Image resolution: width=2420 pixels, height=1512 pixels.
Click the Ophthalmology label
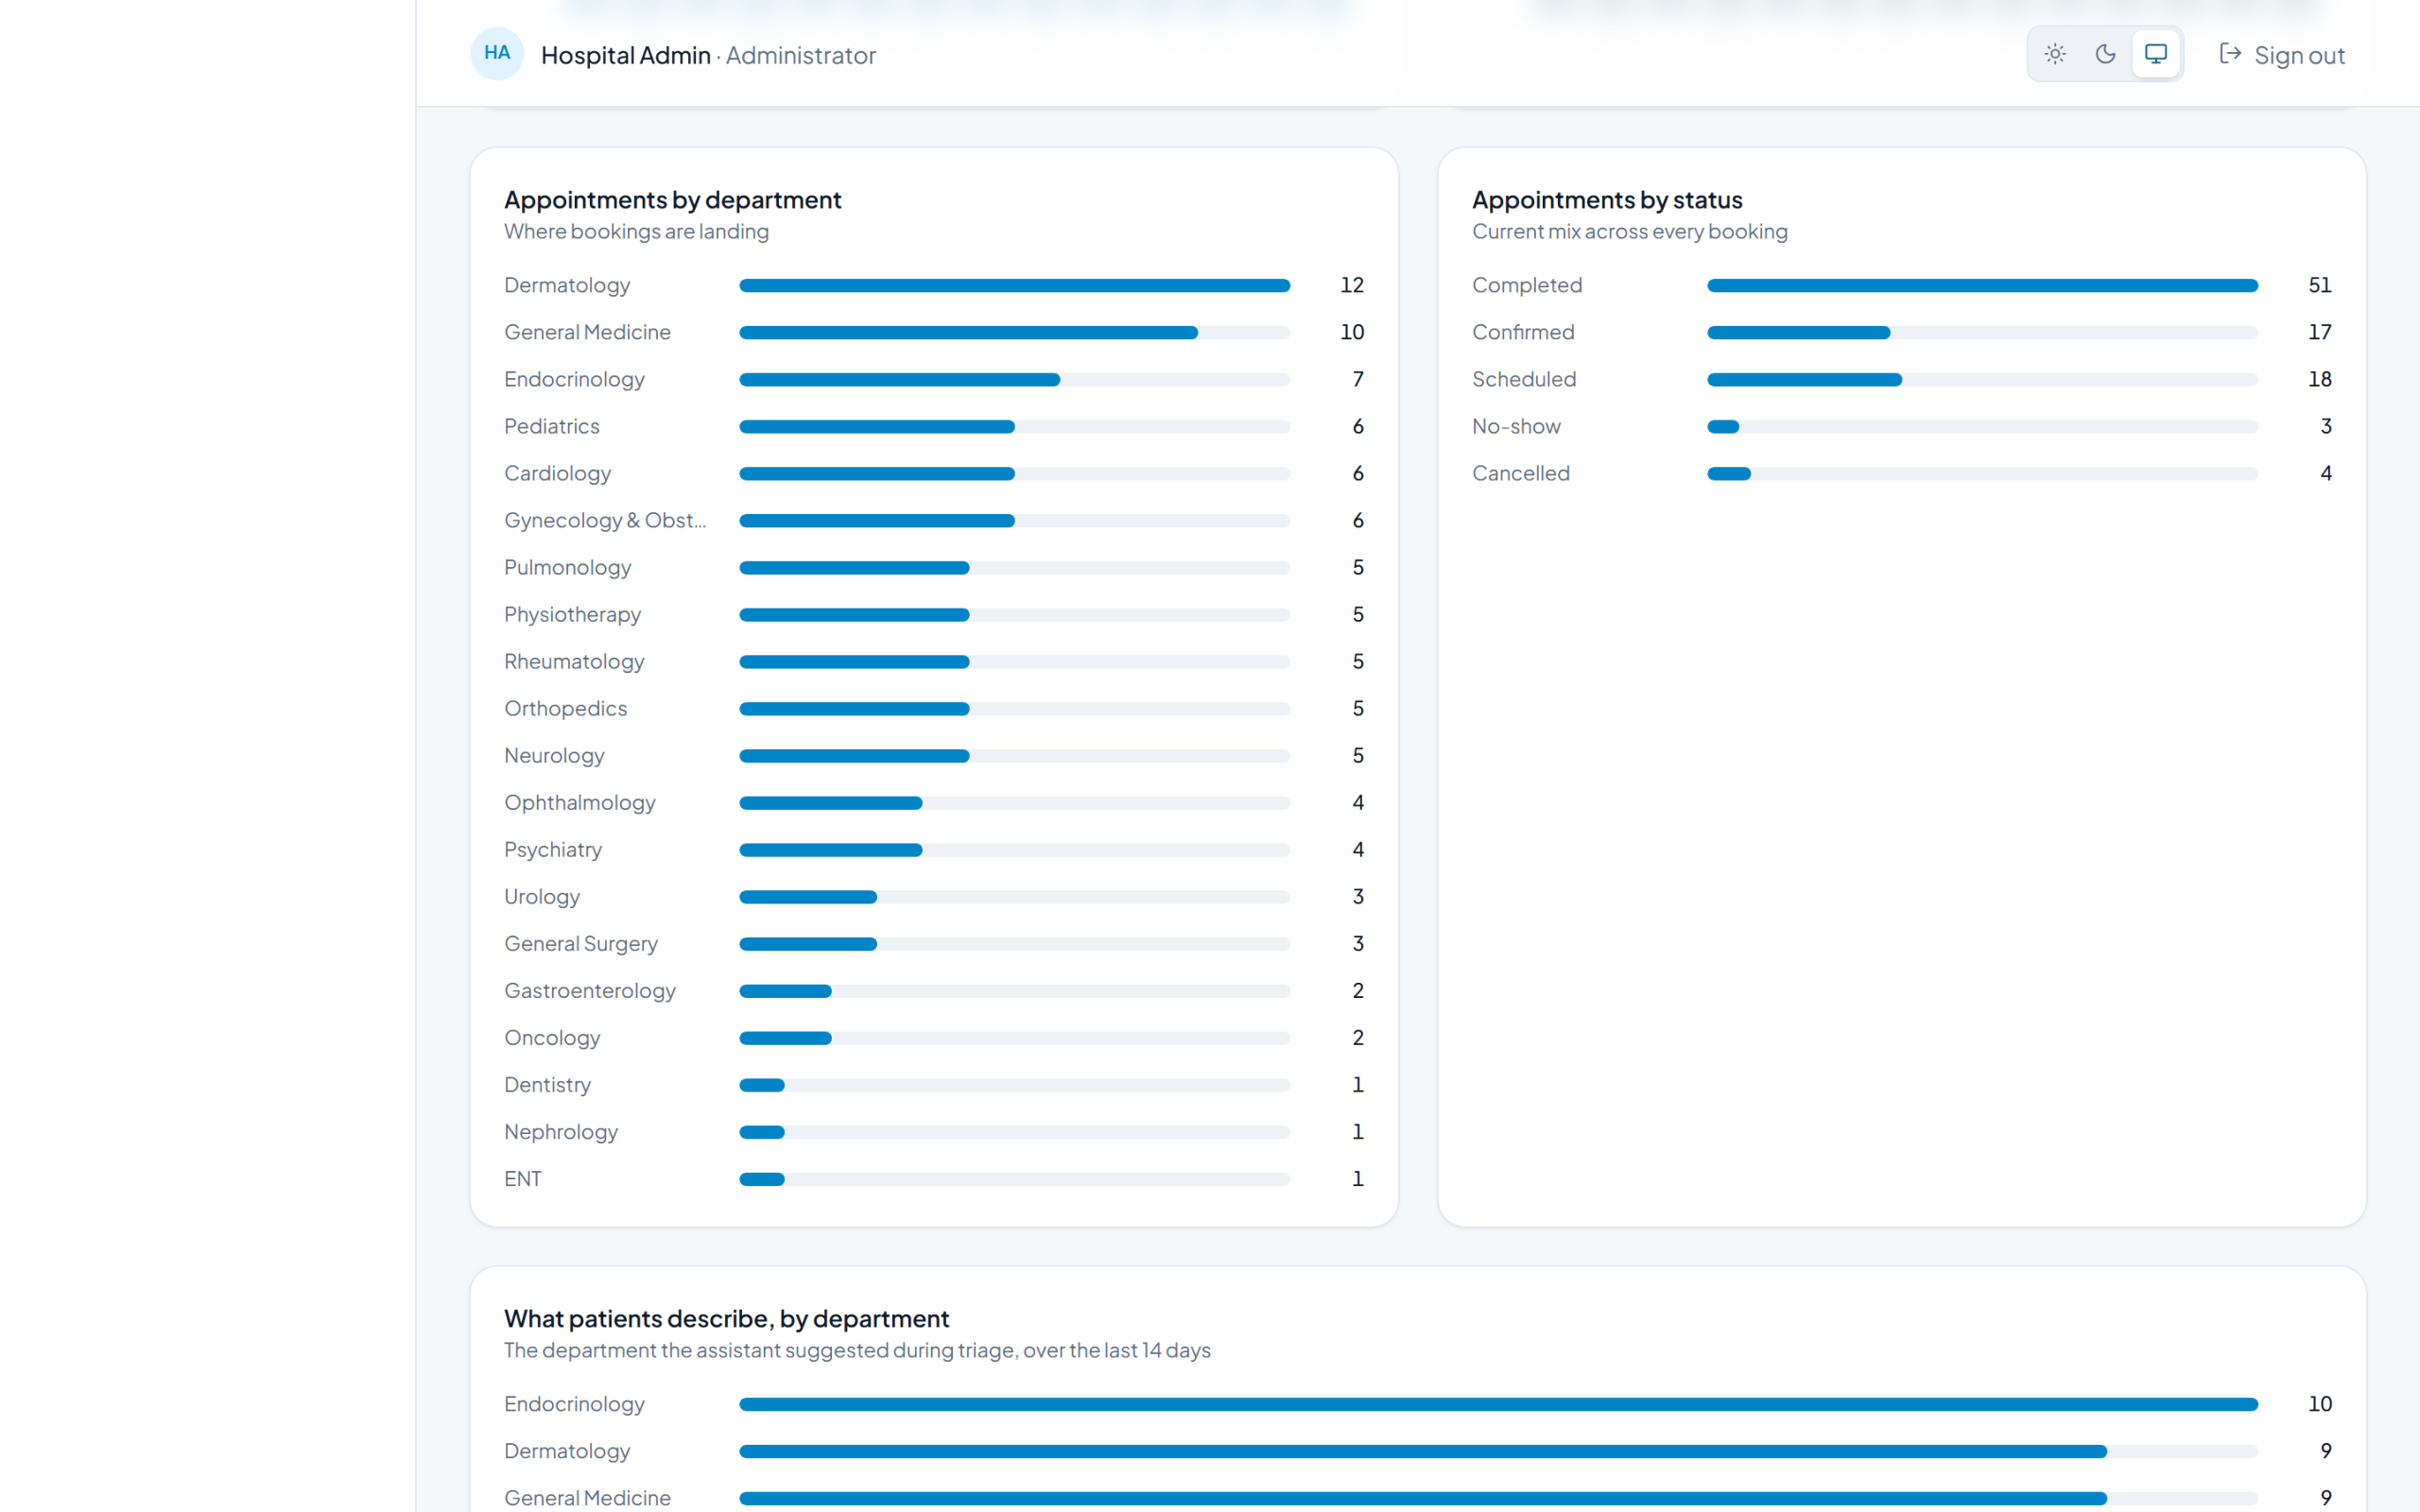(580, 802)
